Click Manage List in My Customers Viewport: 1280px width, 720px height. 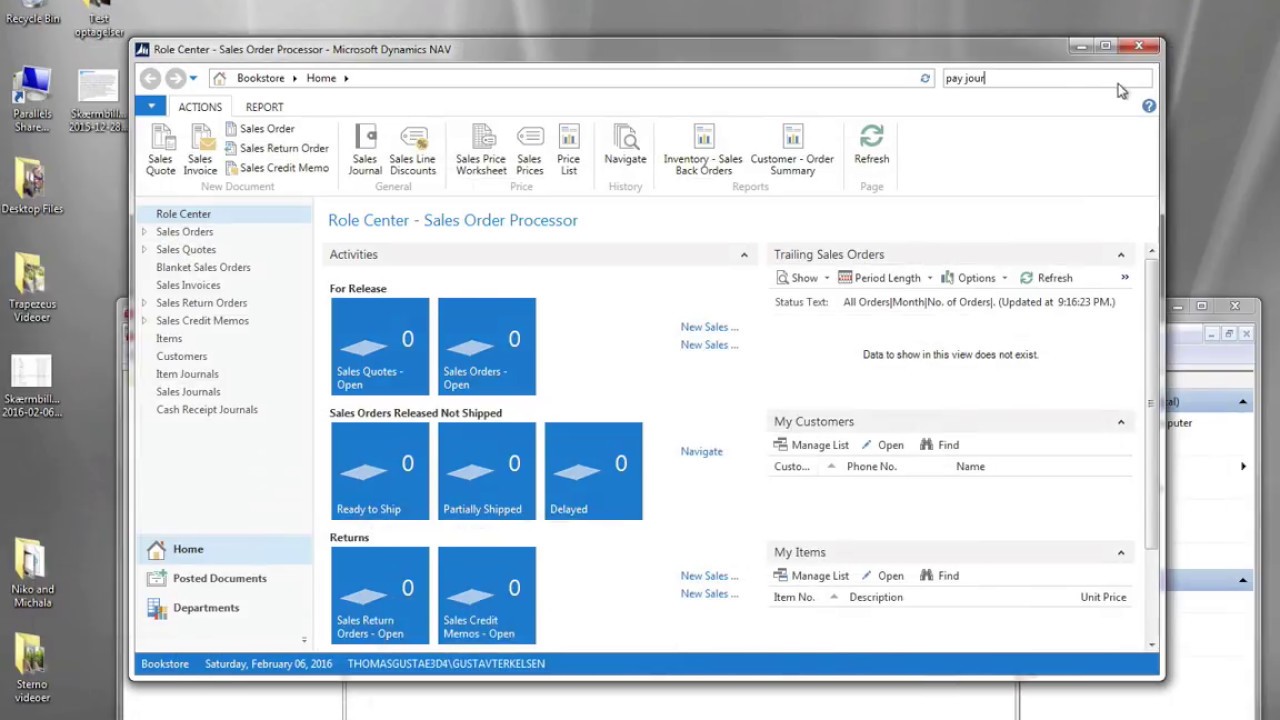(811, 445)
